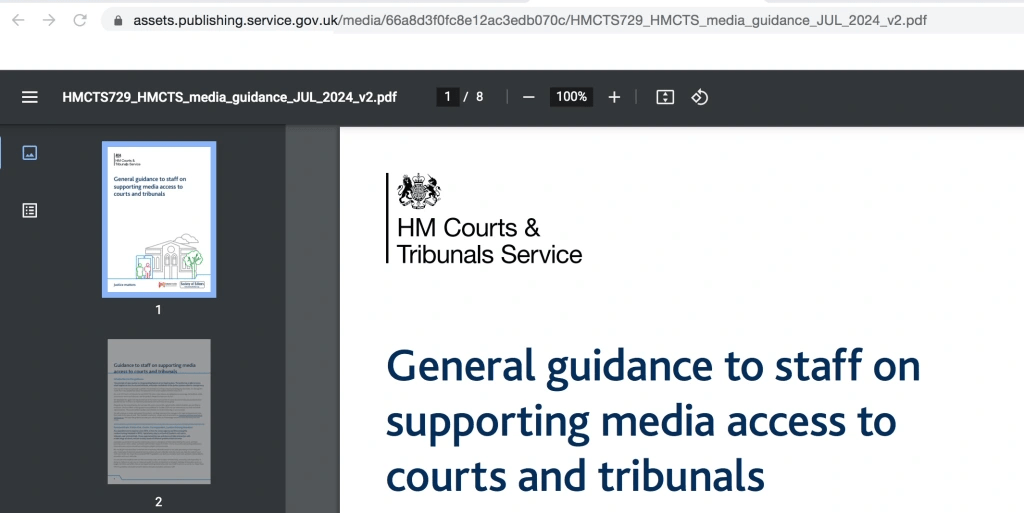Select the page 1 thumbnail
This screenshot has height=513, width=1024.
(158, 219)
